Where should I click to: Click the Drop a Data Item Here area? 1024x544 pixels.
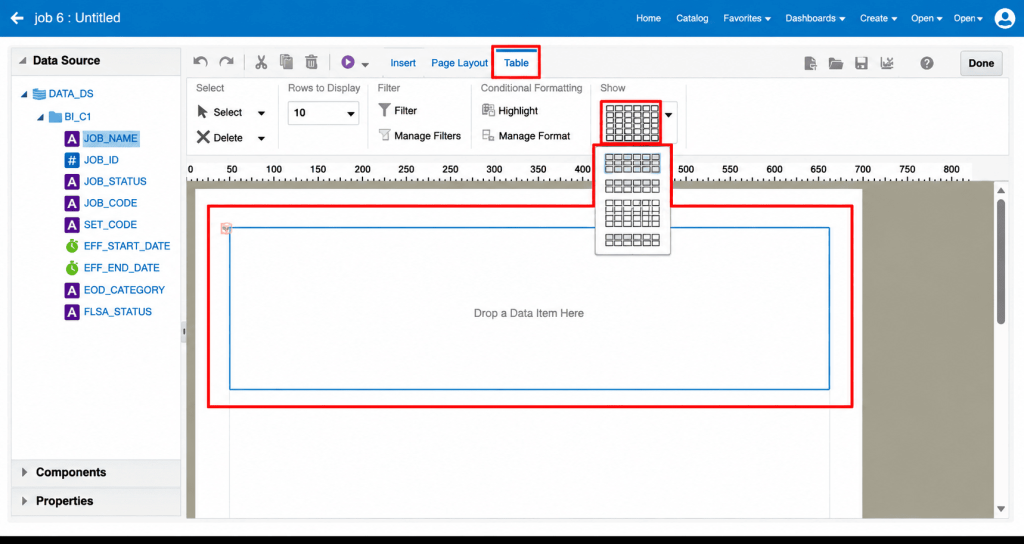tap(529, 309)
